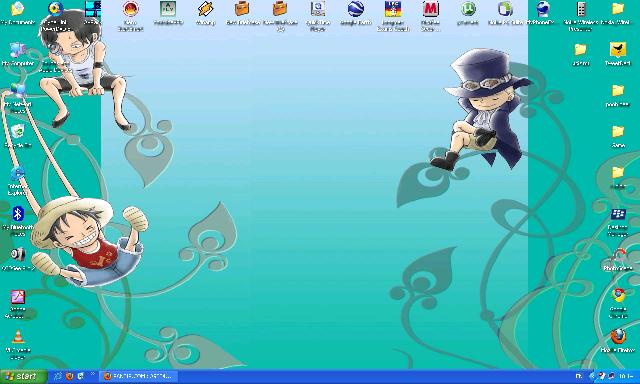Show hidden system tray icons
The height and width of the screenshot is (384, 640).
(592, 376)
